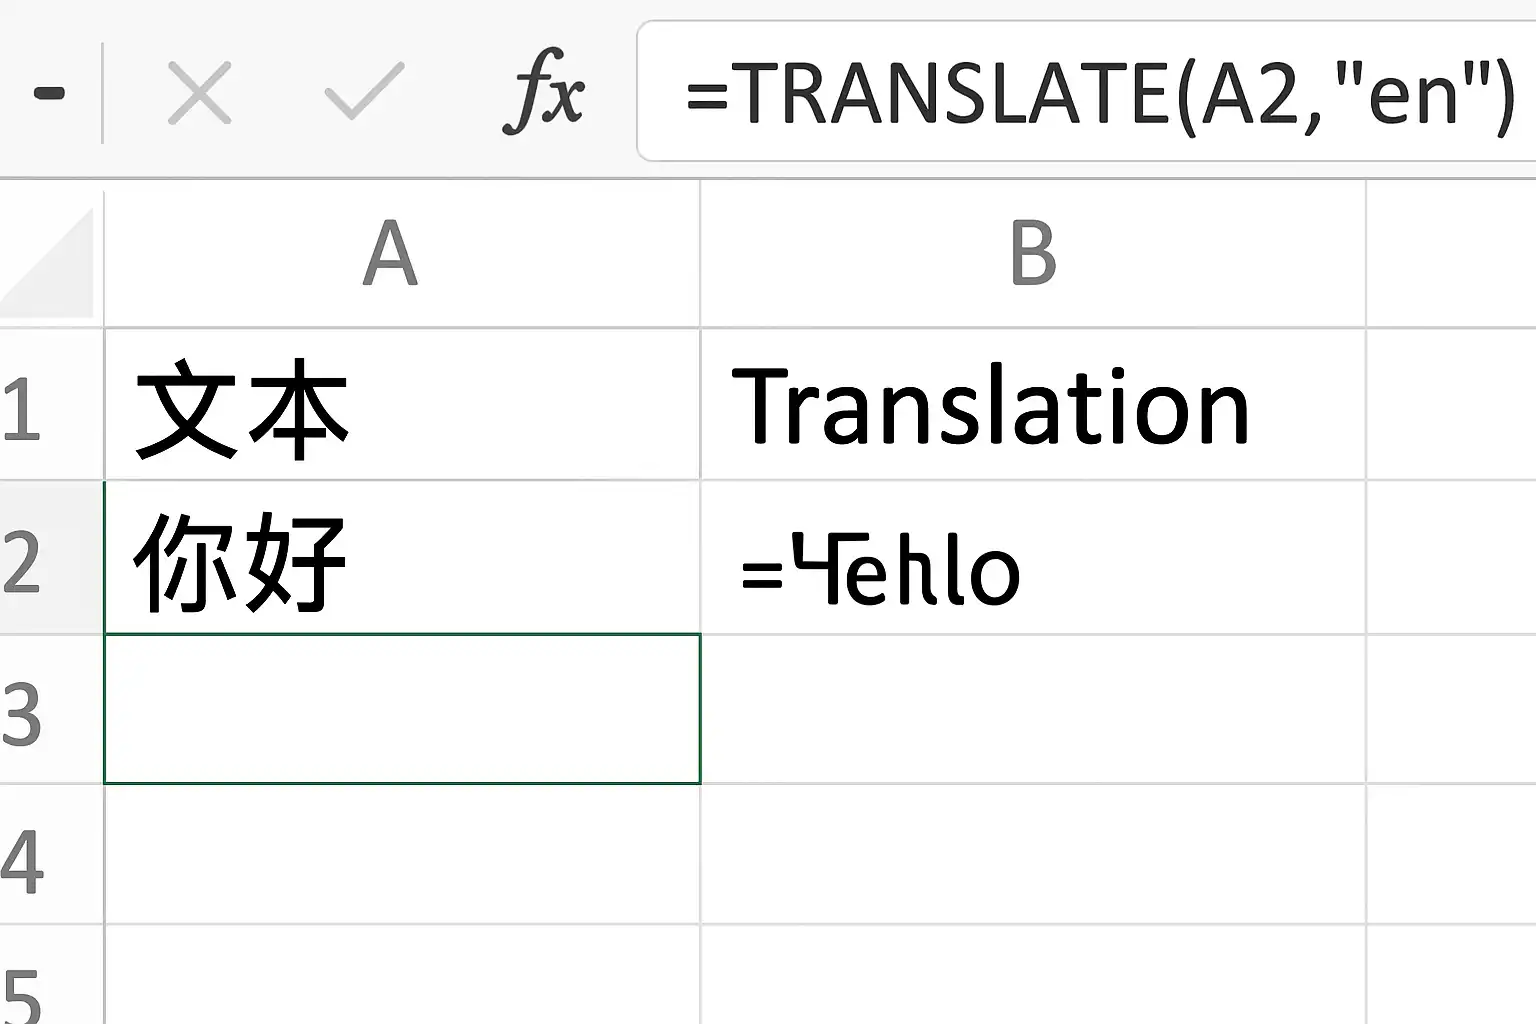Select column A header
Image resolution: width=1536 pixels, height=1024 pixels.
point(402,254)
